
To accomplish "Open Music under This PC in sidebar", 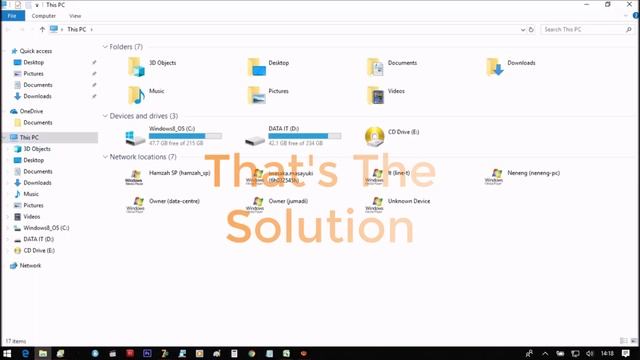I will (31, 194).
